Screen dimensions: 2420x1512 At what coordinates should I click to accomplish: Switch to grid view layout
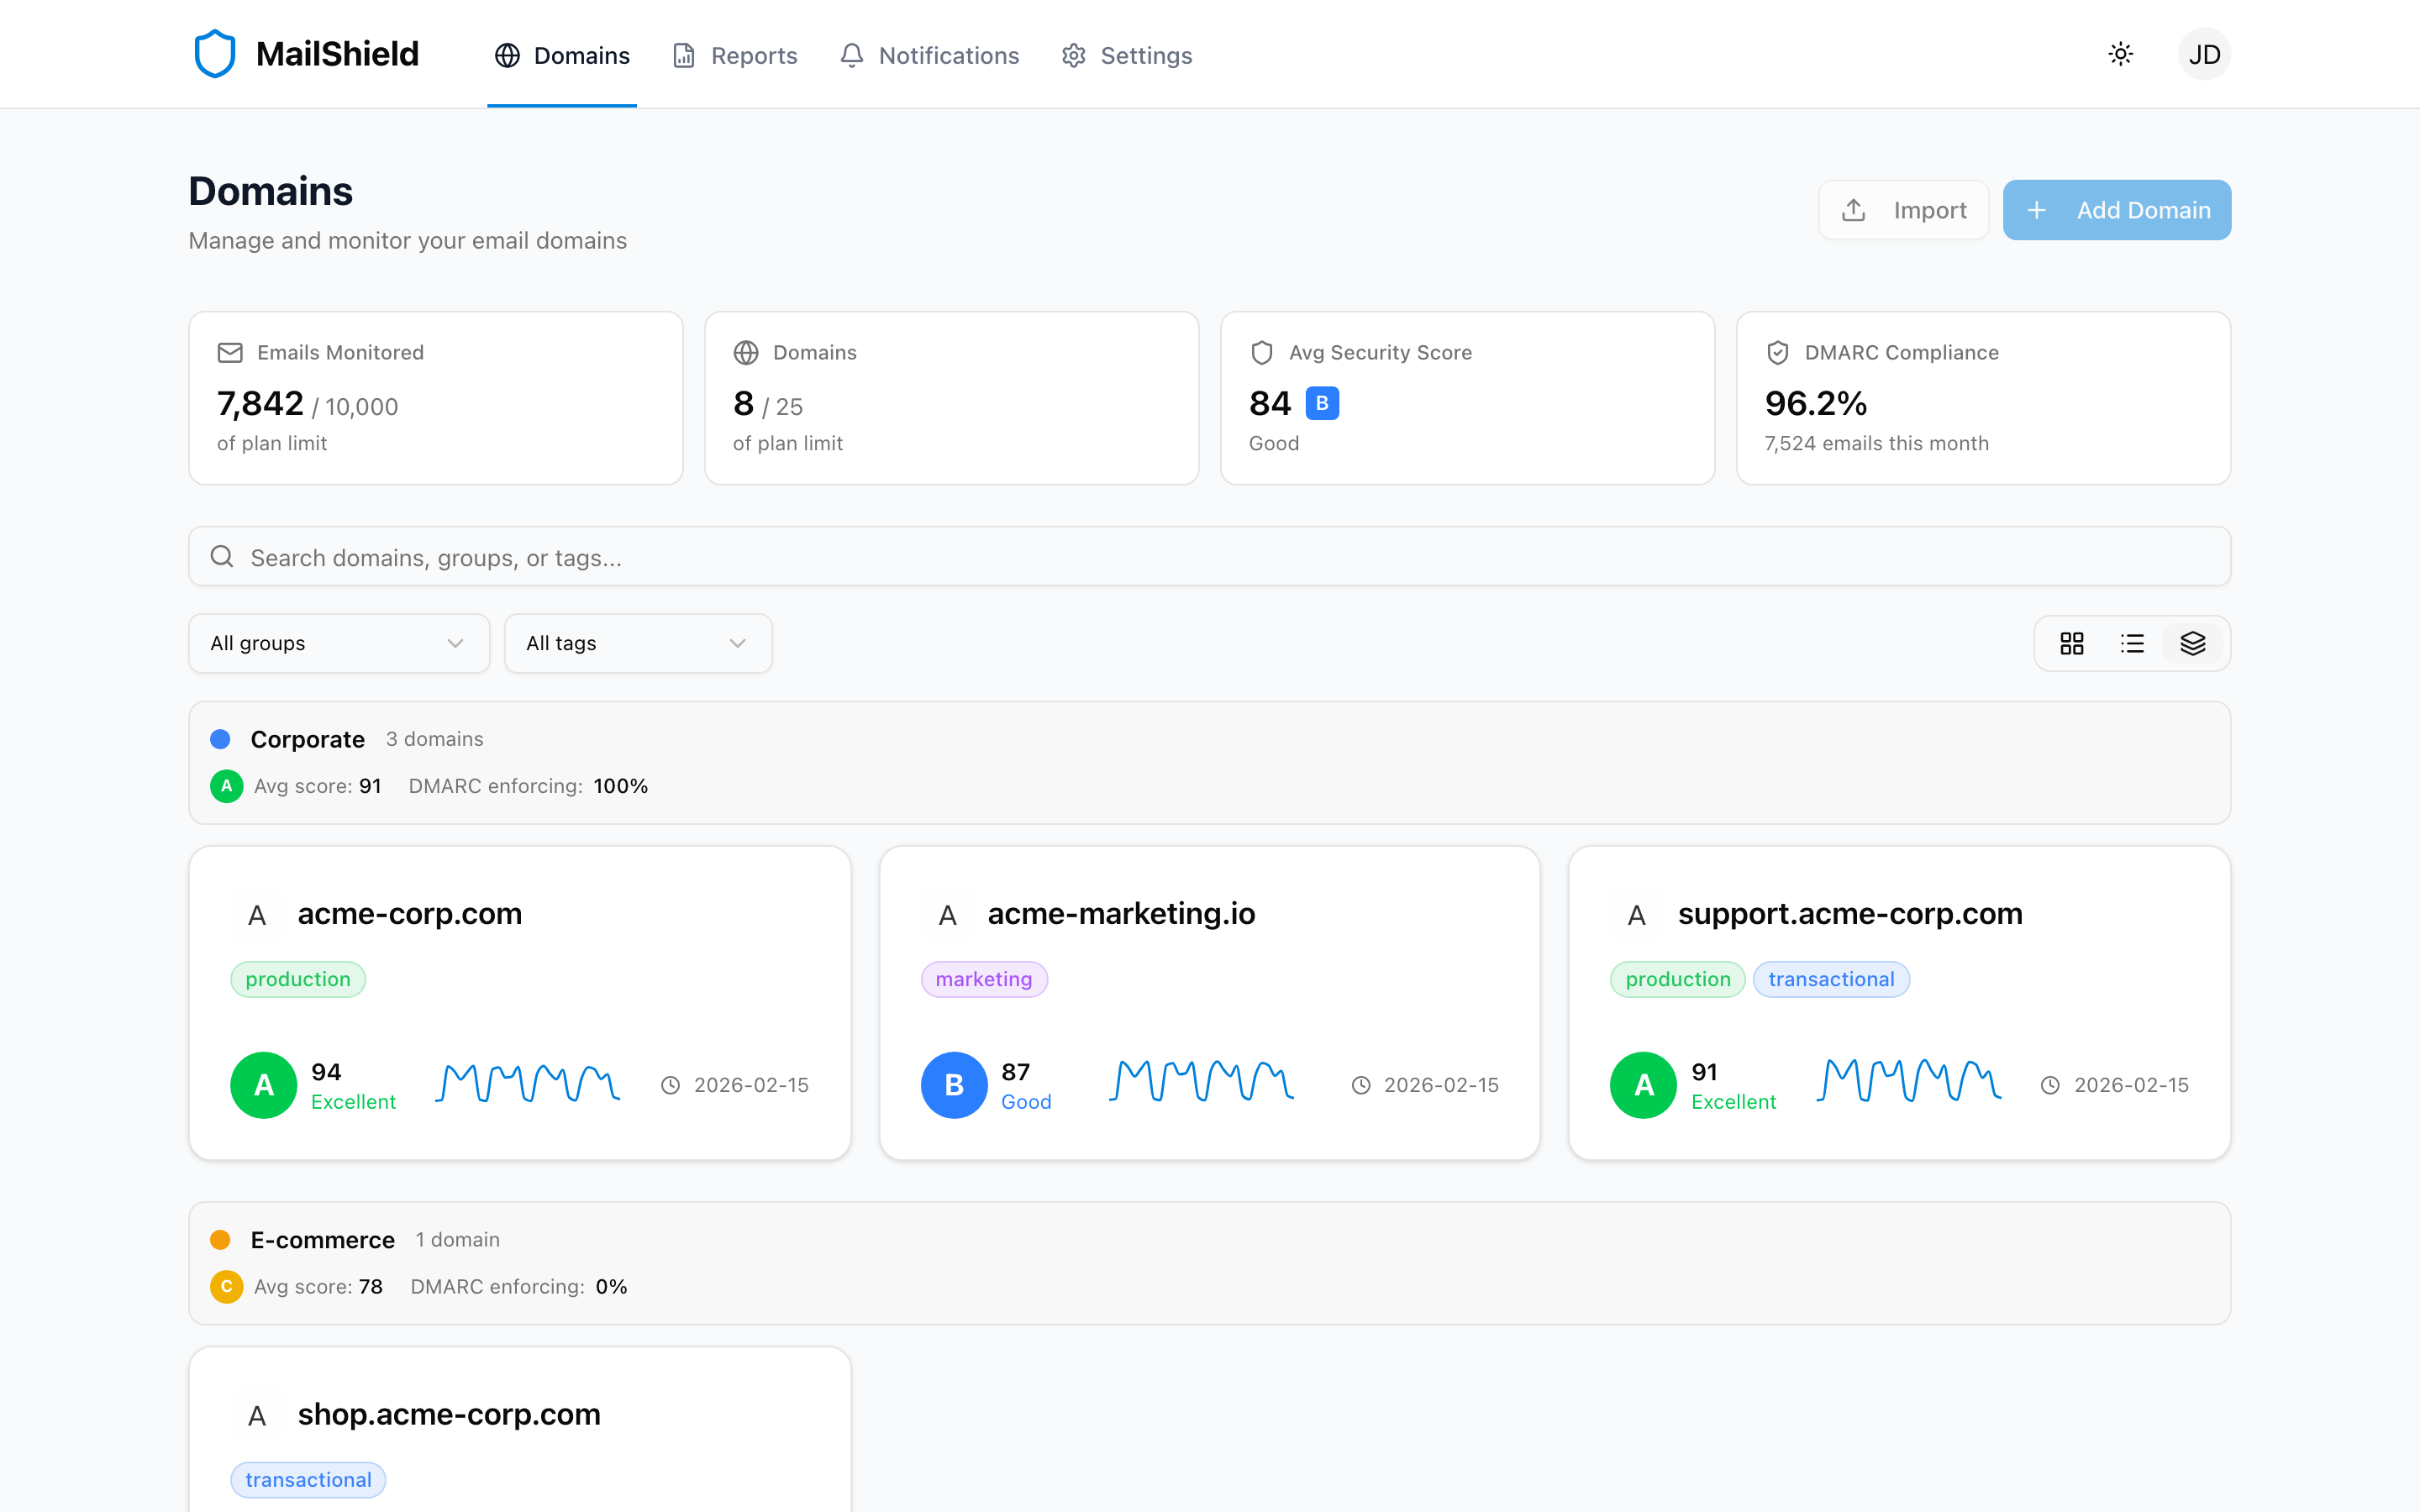2071,643
